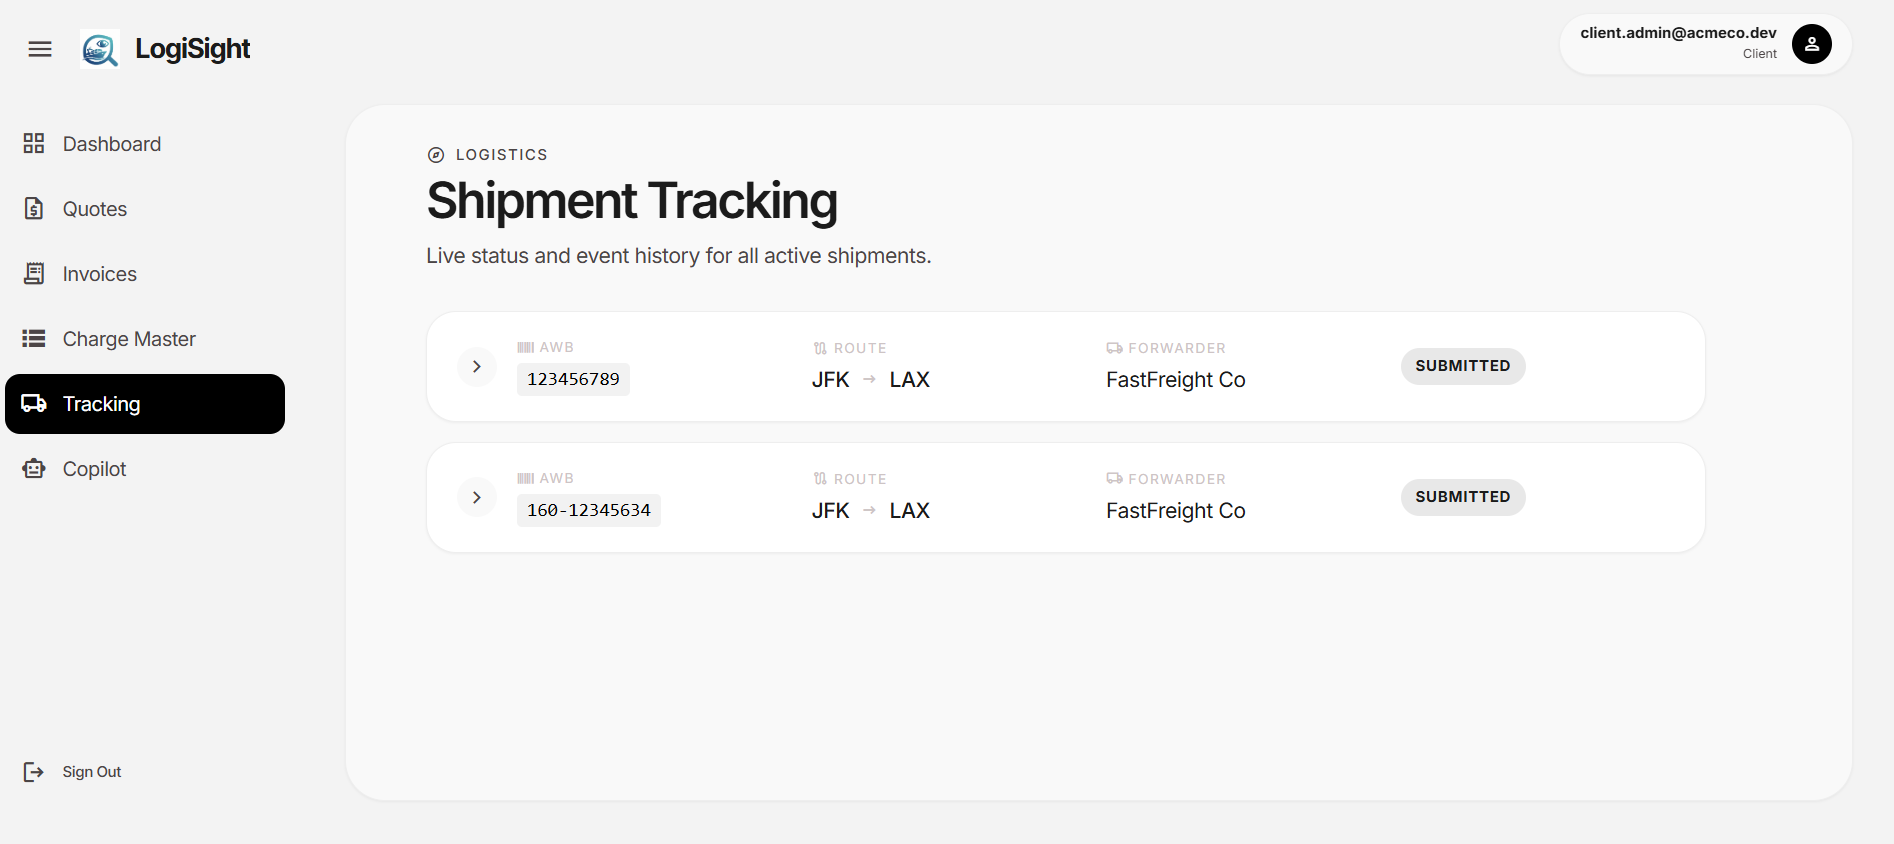Image resolution: width=1894 pixels, height=844 pixels.
Task: Click the LogiSight magnifier logo
Action: [x=100, y=49]
